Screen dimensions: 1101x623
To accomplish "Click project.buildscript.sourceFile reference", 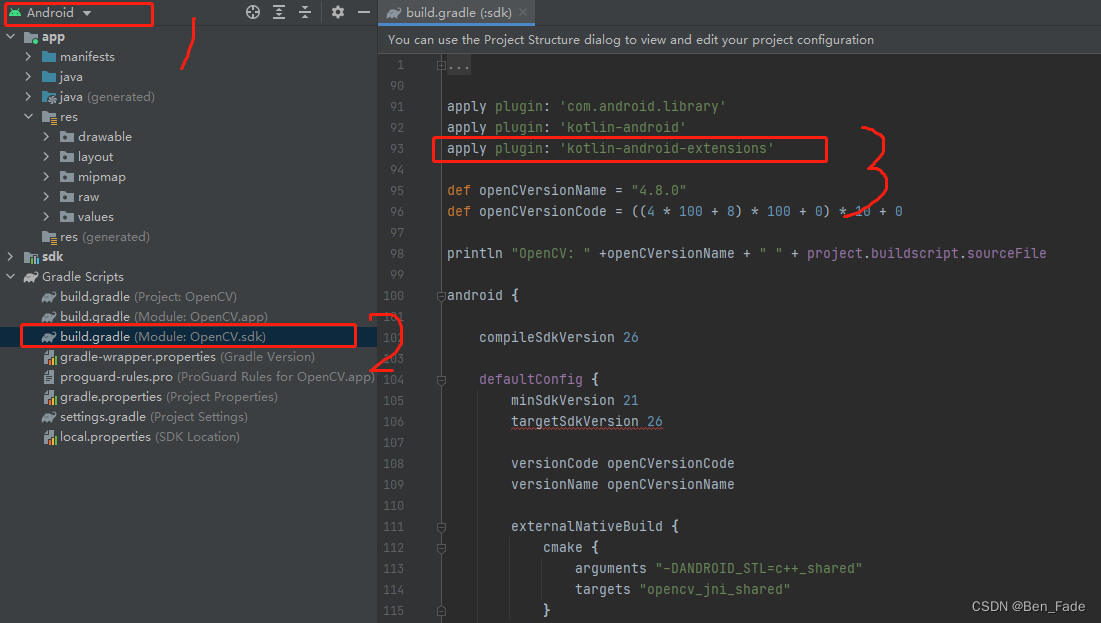I will coord(926,254).
